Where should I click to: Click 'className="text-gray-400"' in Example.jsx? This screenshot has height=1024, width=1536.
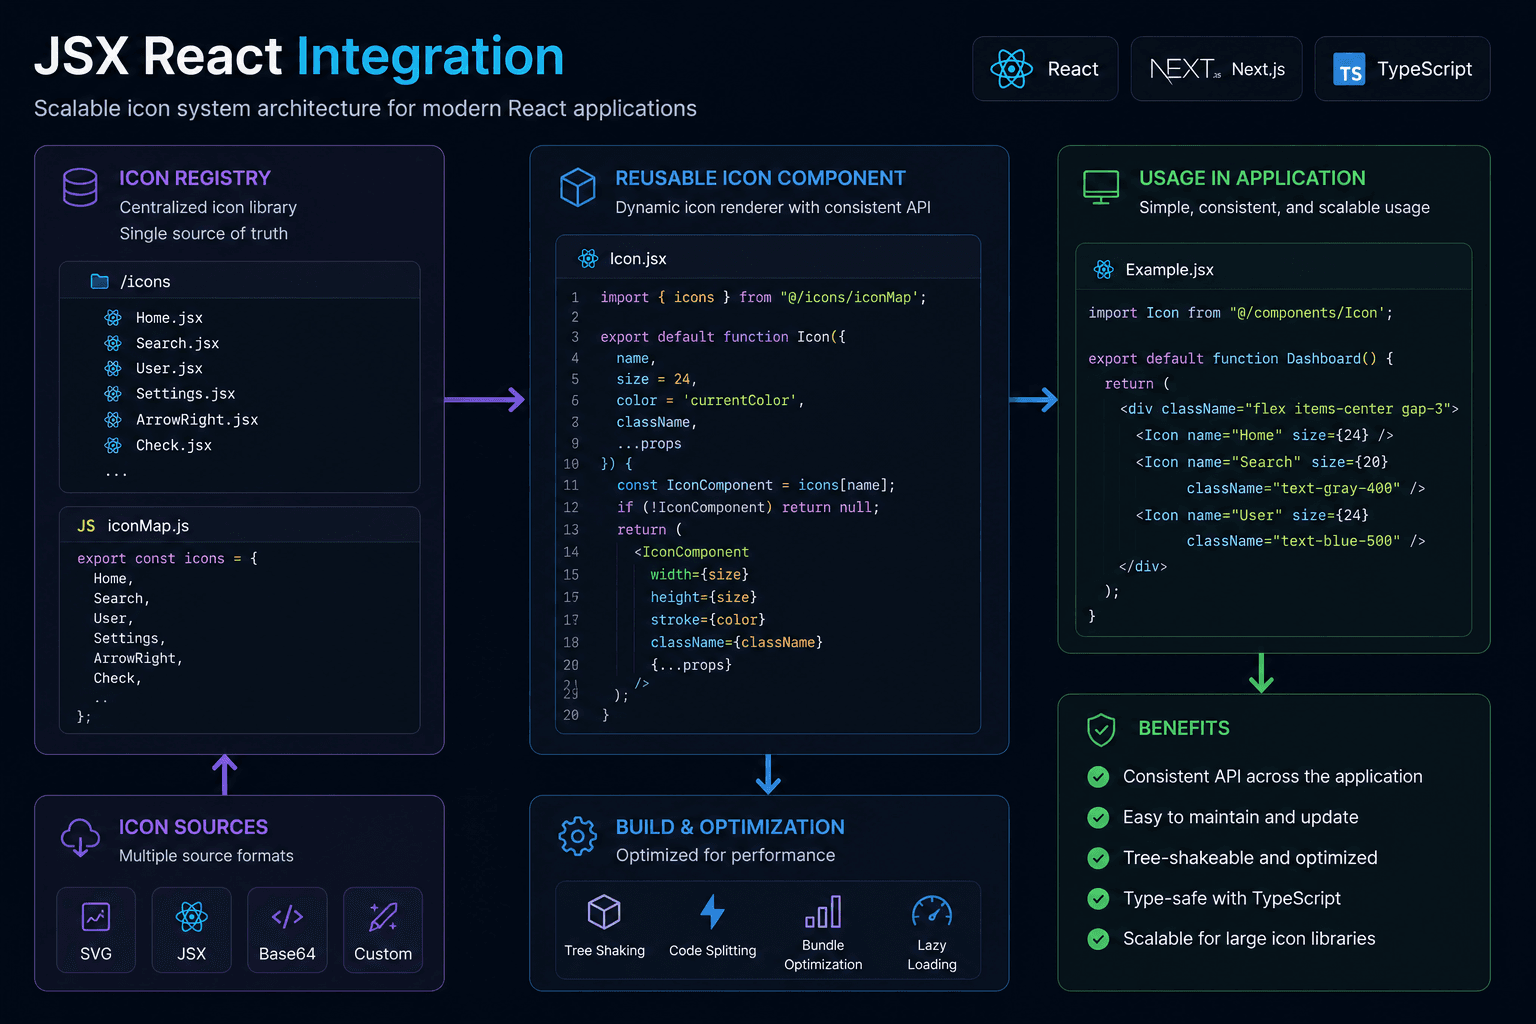coord(1293,488)
